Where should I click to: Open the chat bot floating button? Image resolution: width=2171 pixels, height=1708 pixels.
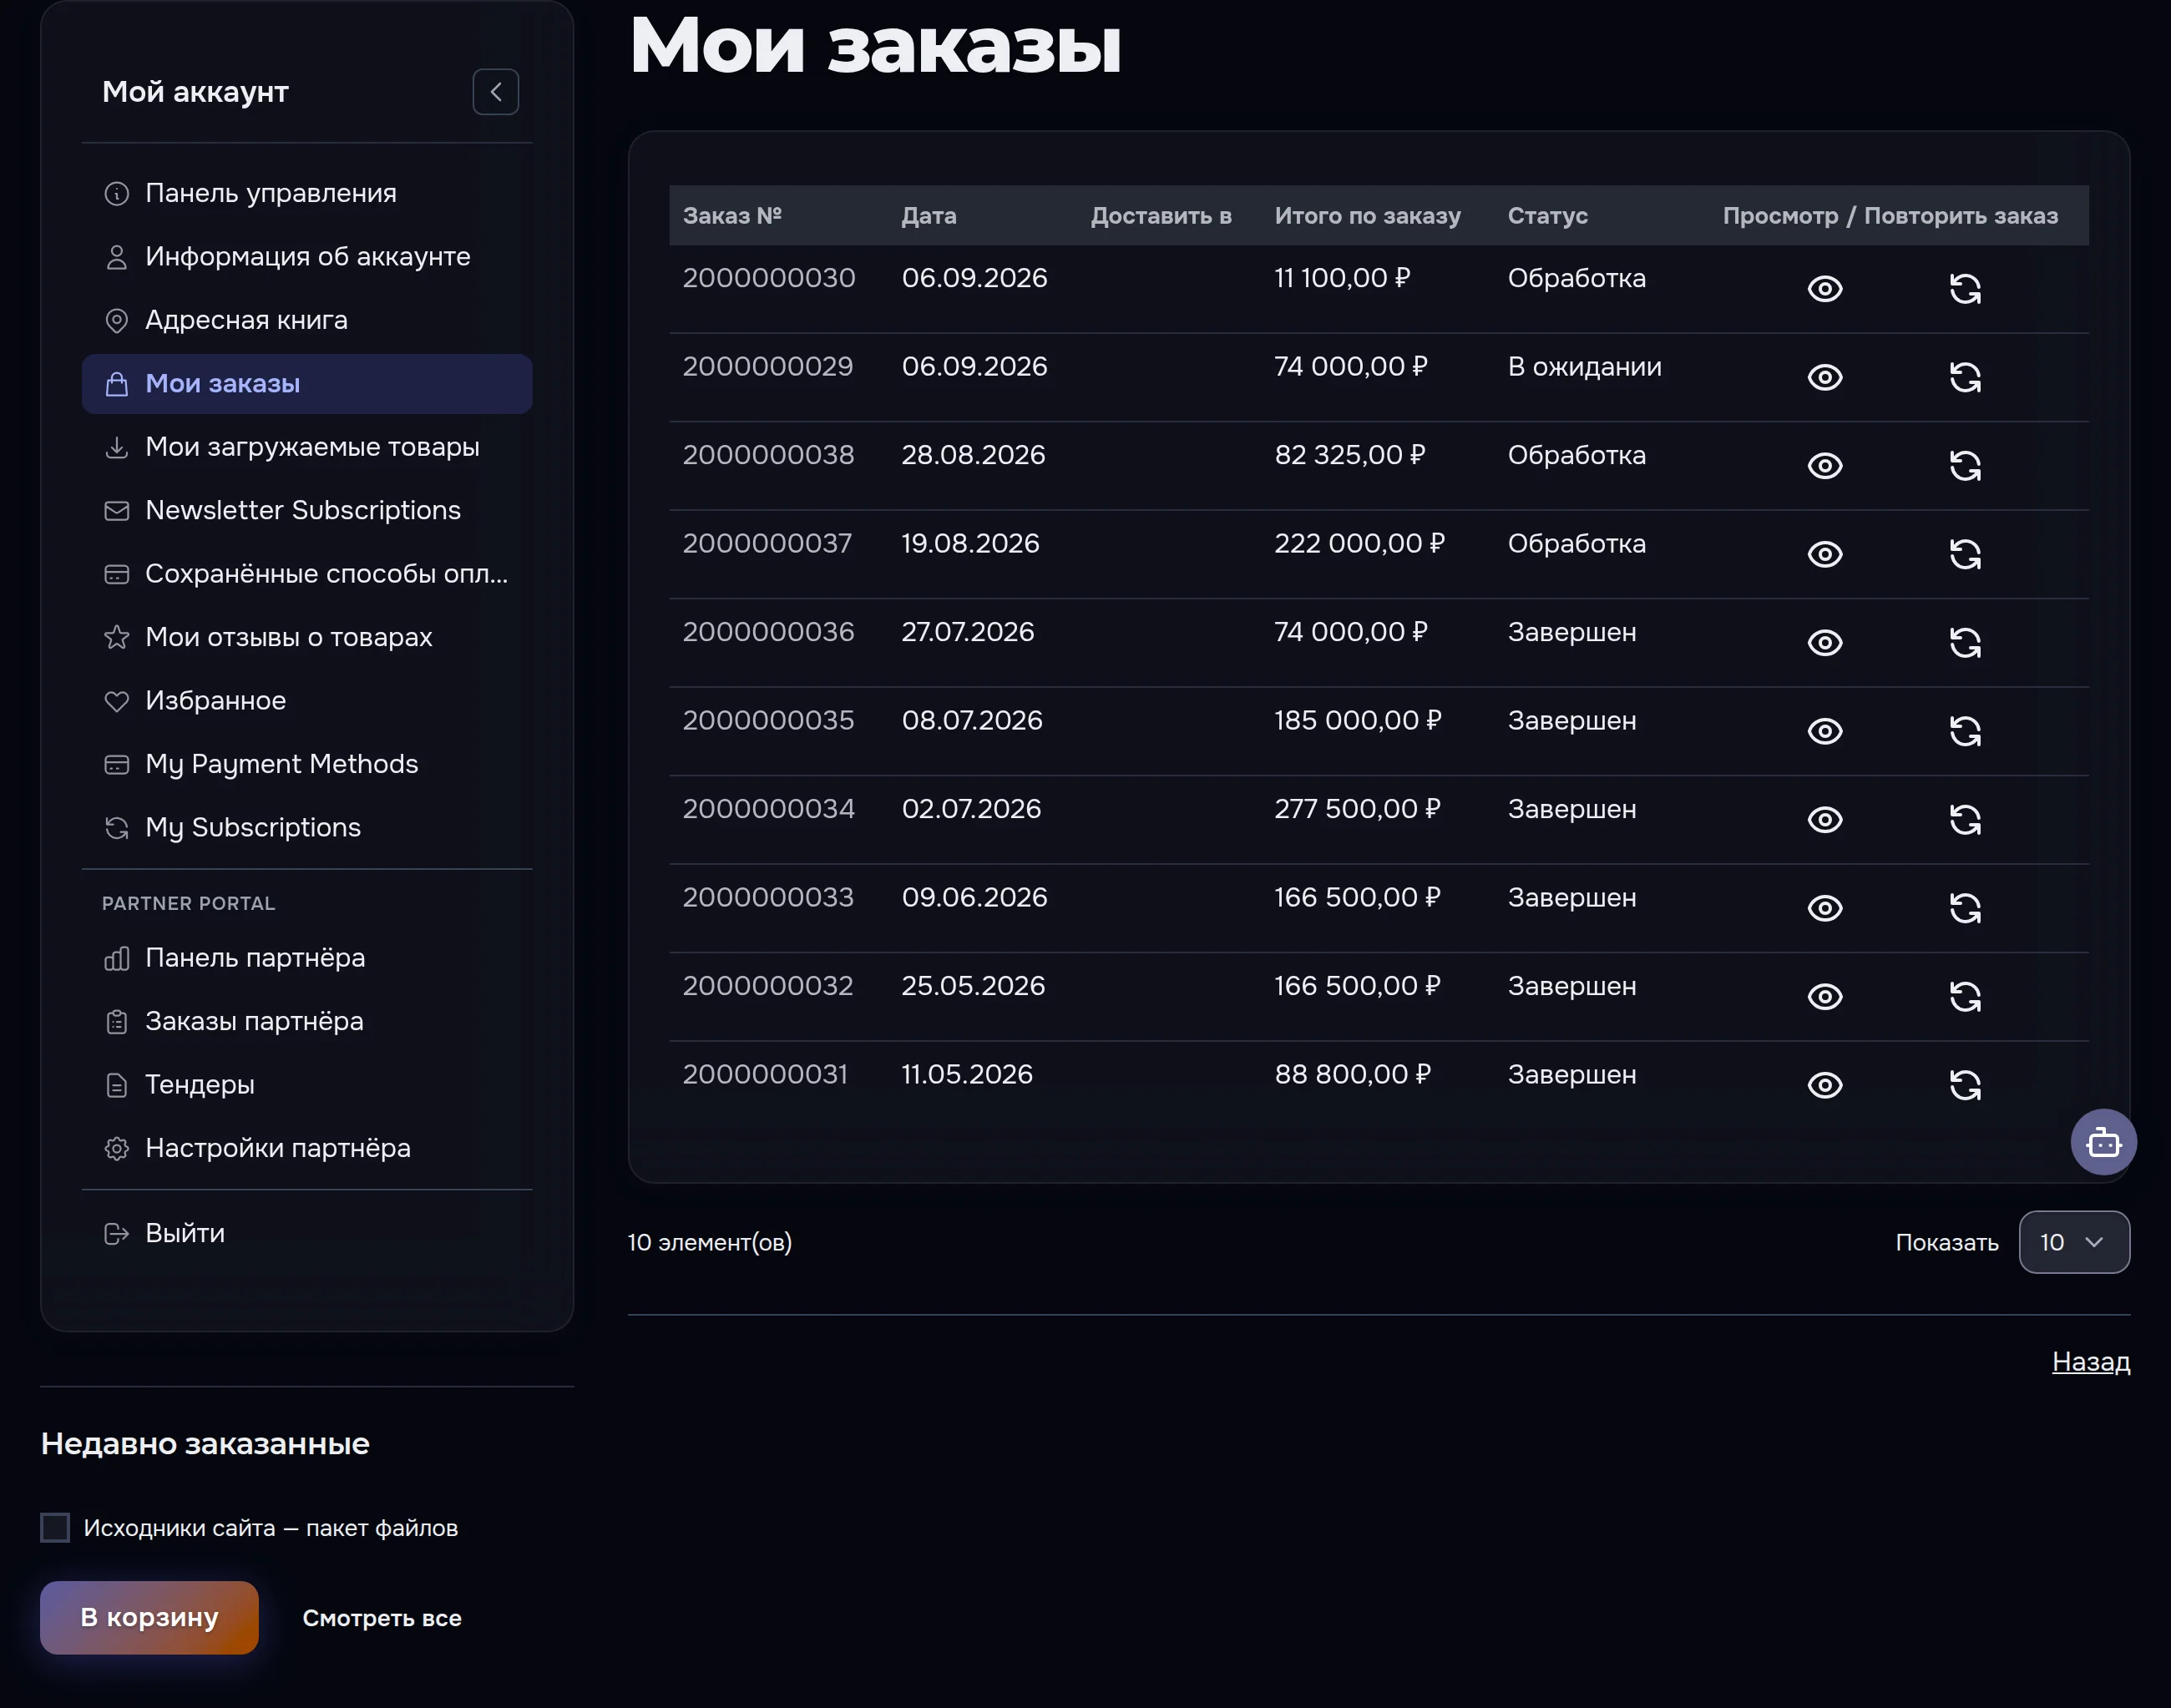2103,1142
